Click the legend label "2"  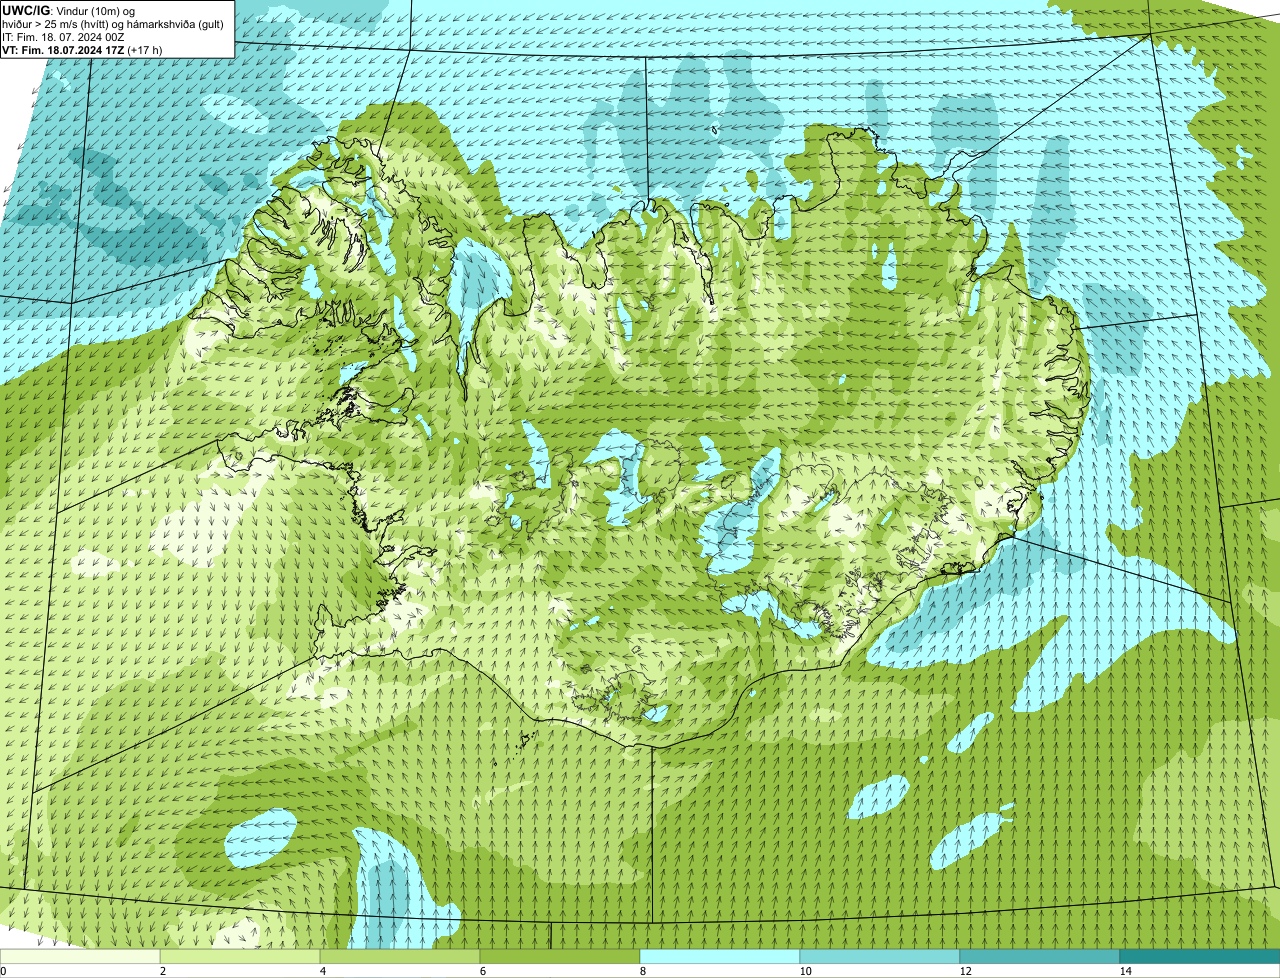(162, 971)
